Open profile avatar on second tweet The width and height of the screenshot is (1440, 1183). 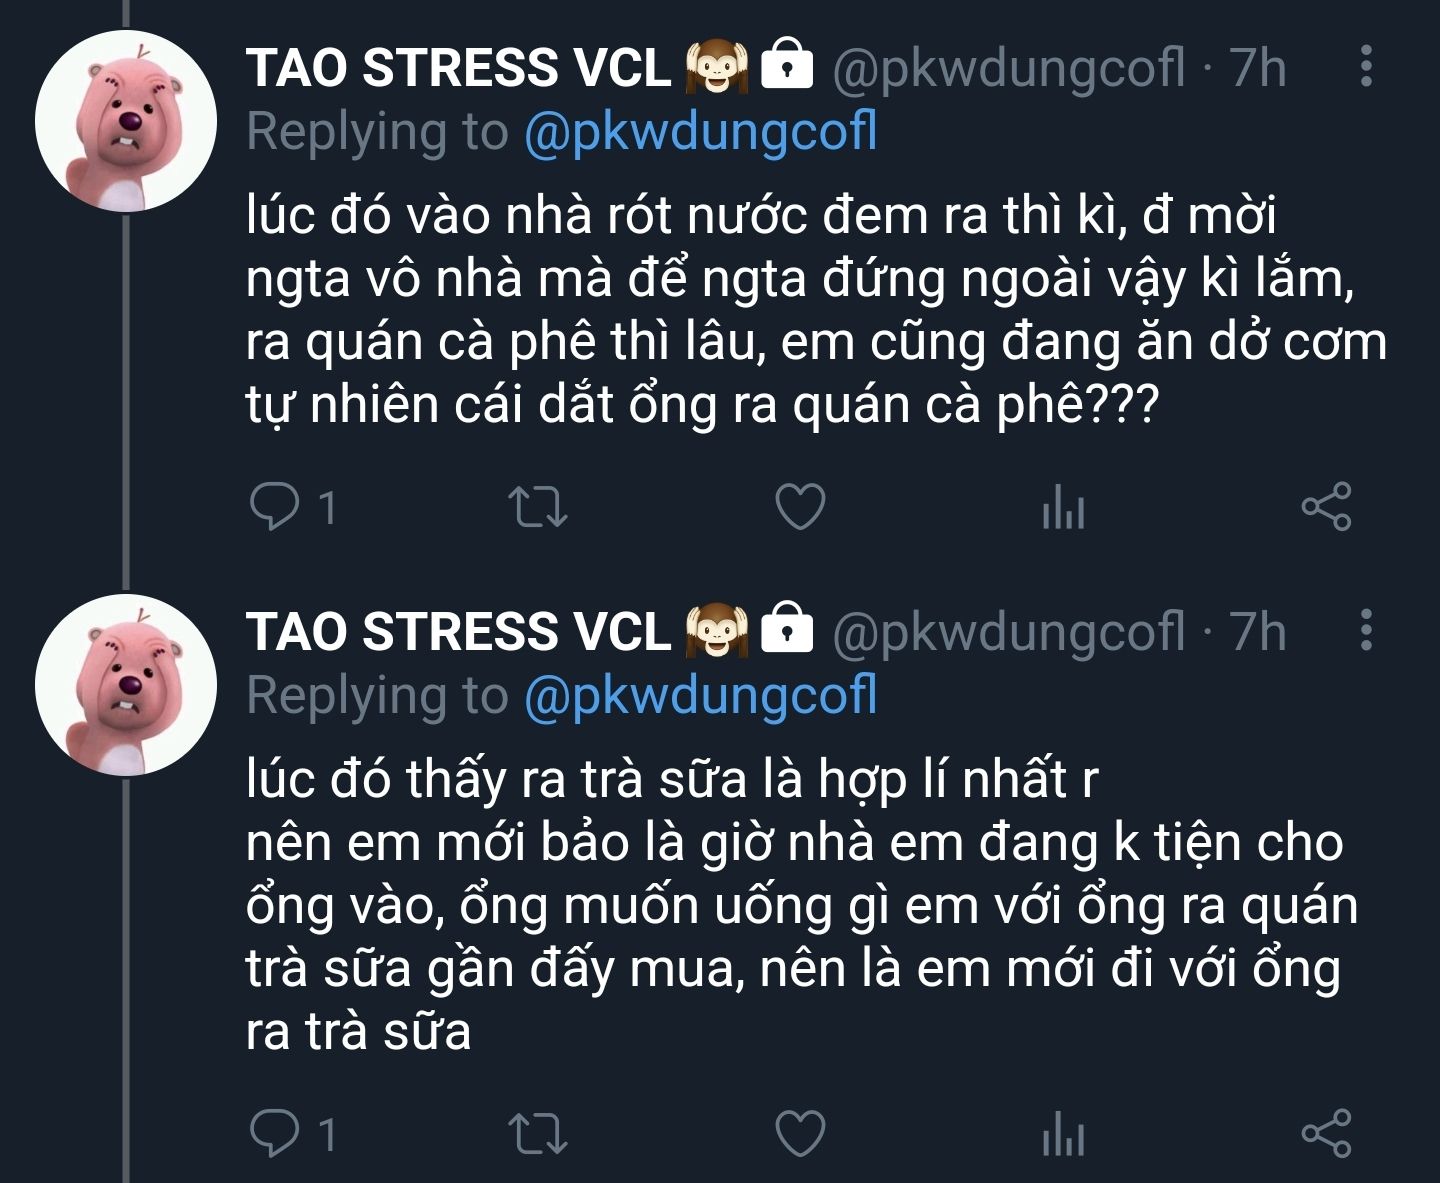126,684
